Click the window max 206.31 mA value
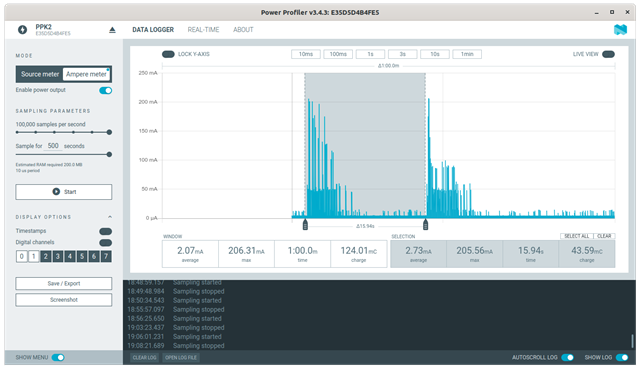 [246, 251]
